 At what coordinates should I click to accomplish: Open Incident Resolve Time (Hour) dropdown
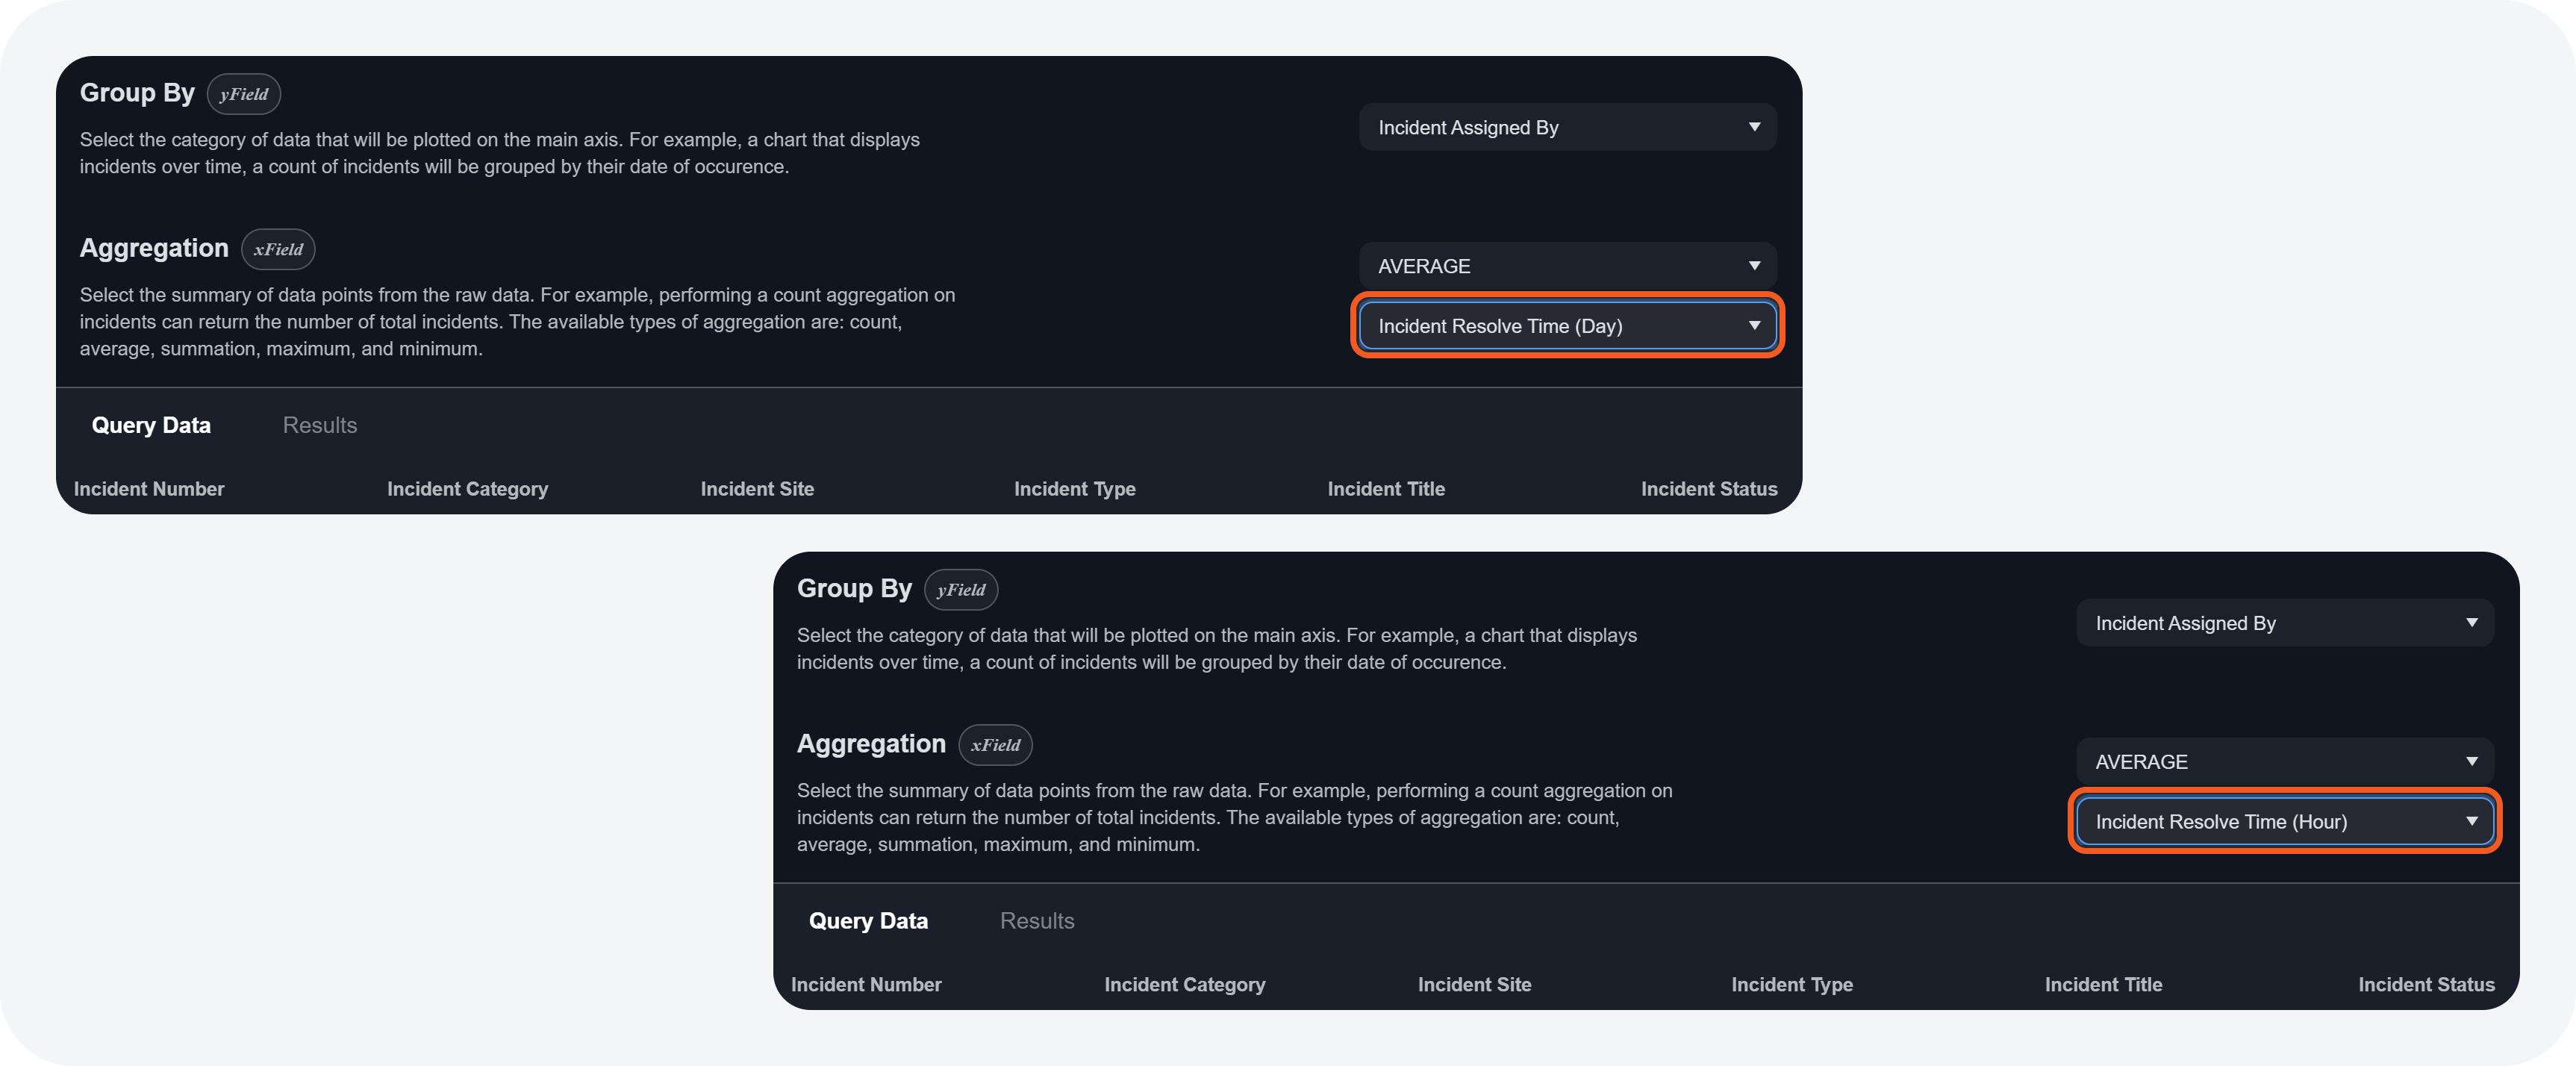(2284, 822)
